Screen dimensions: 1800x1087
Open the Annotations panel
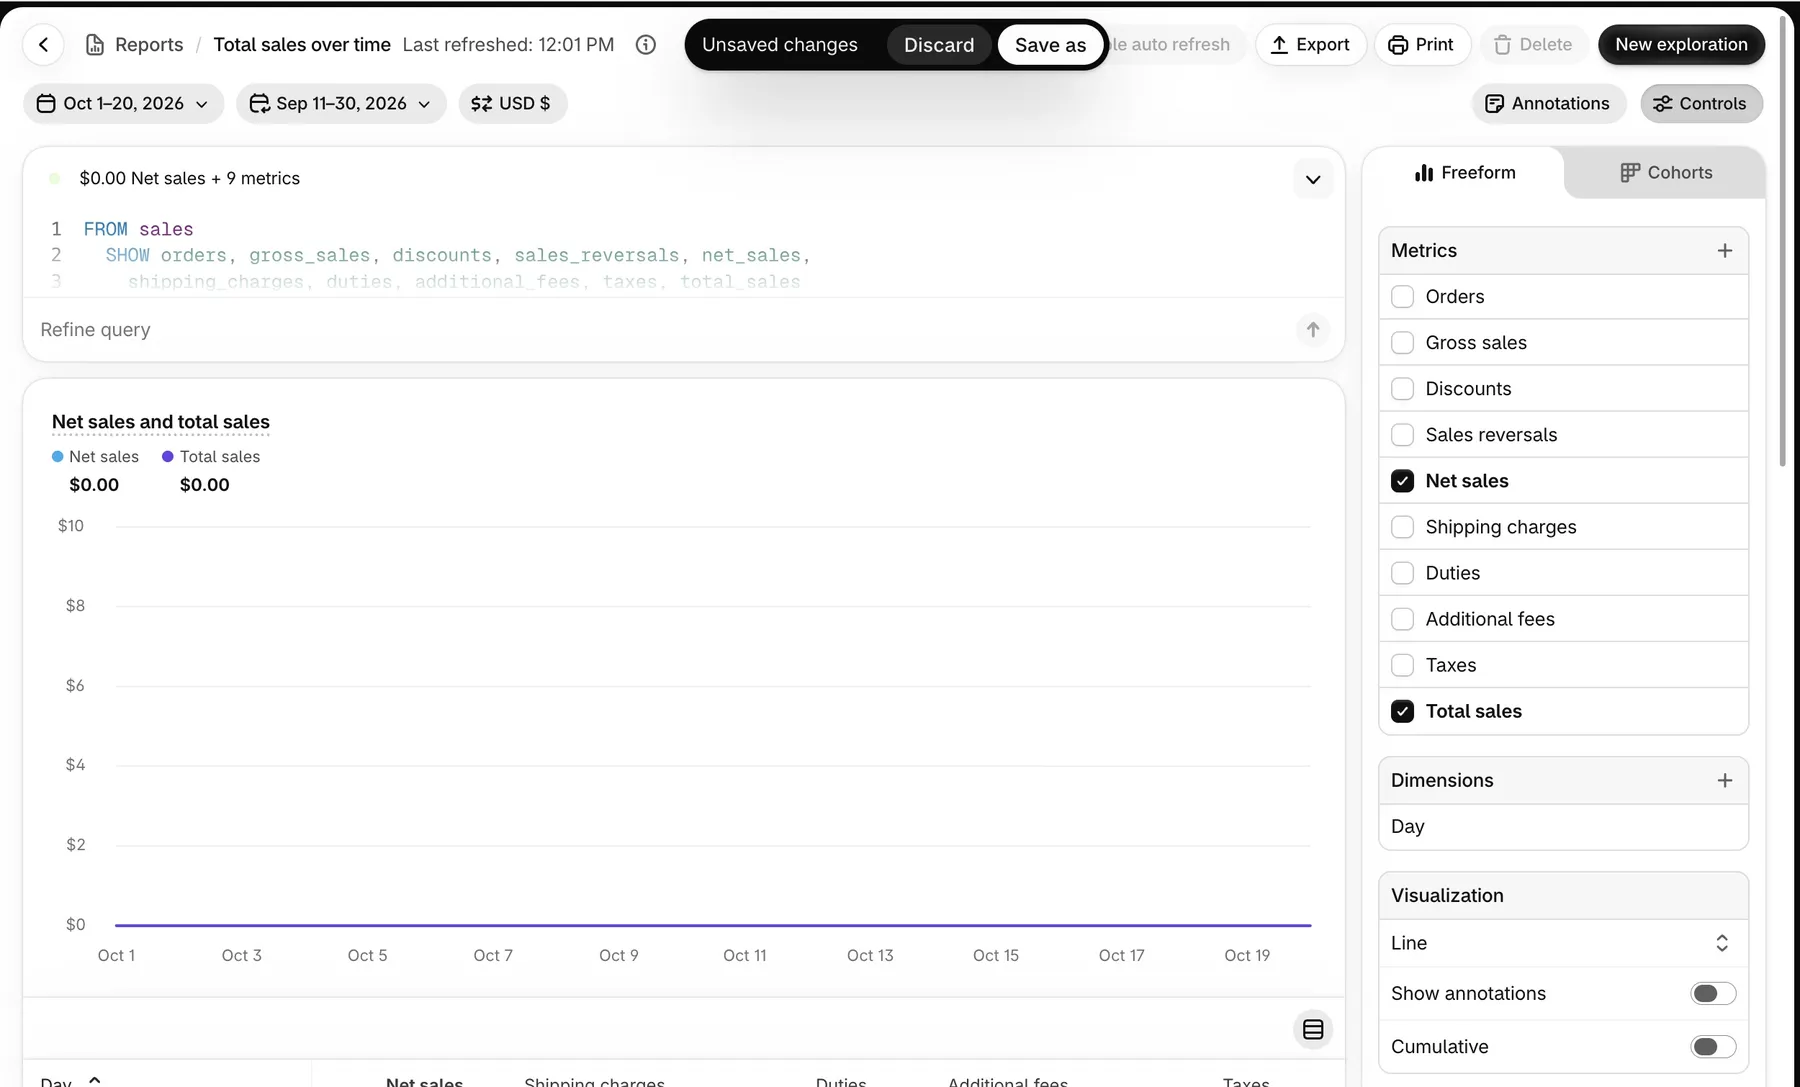[1548, 104]
